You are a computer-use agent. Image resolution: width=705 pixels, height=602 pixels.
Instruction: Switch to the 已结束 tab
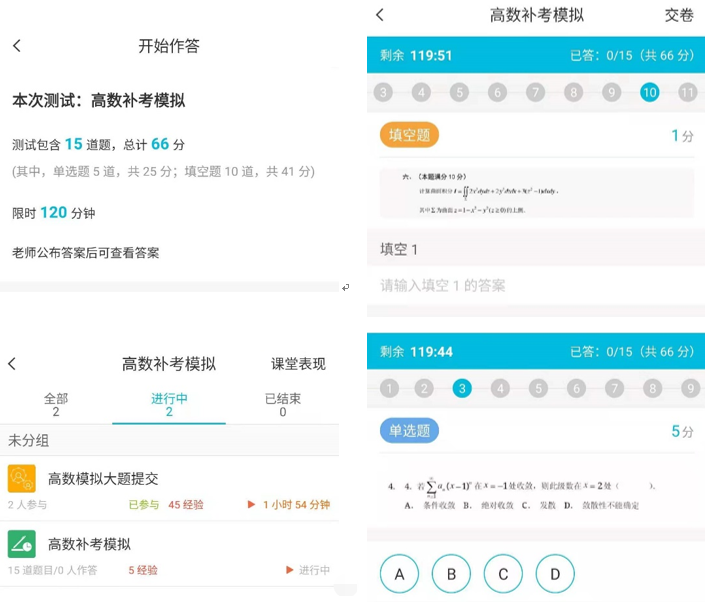point(282,405)
